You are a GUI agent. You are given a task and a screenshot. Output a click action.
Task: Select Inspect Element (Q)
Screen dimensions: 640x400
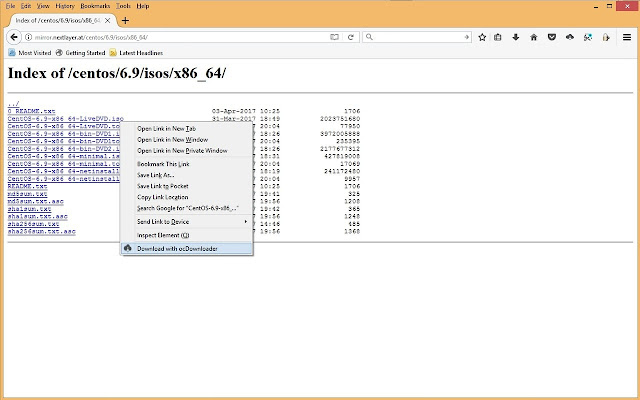[187, 235]
